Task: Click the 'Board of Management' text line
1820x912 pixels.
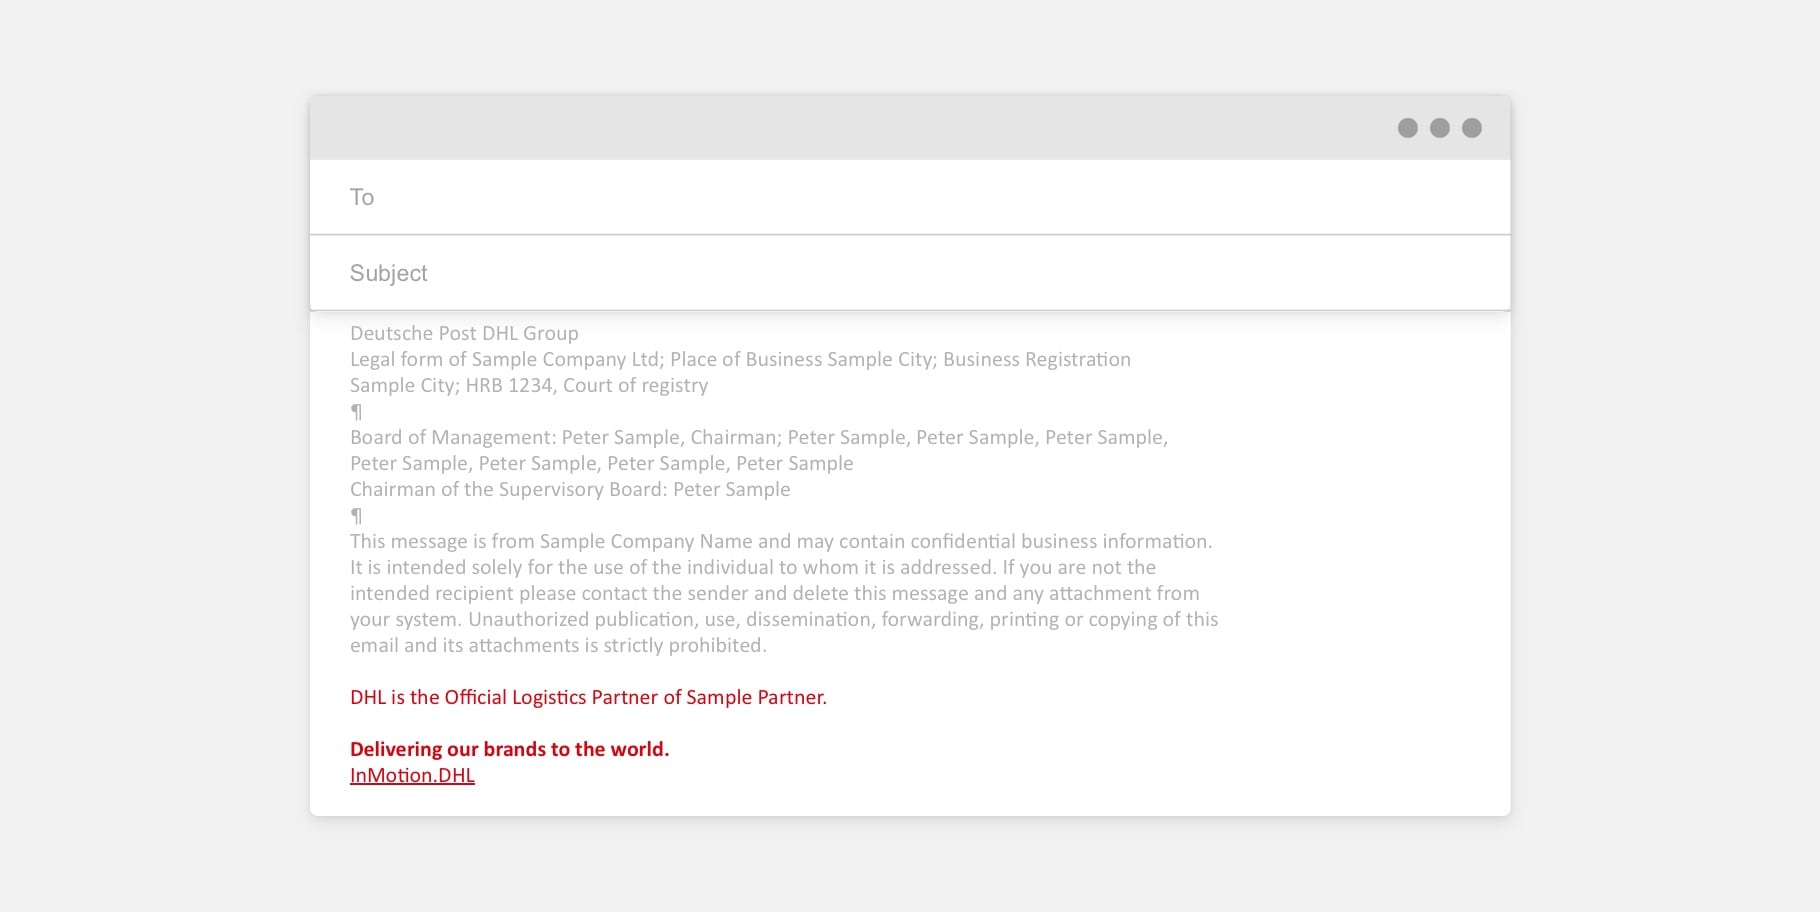Action: point(758,438)
